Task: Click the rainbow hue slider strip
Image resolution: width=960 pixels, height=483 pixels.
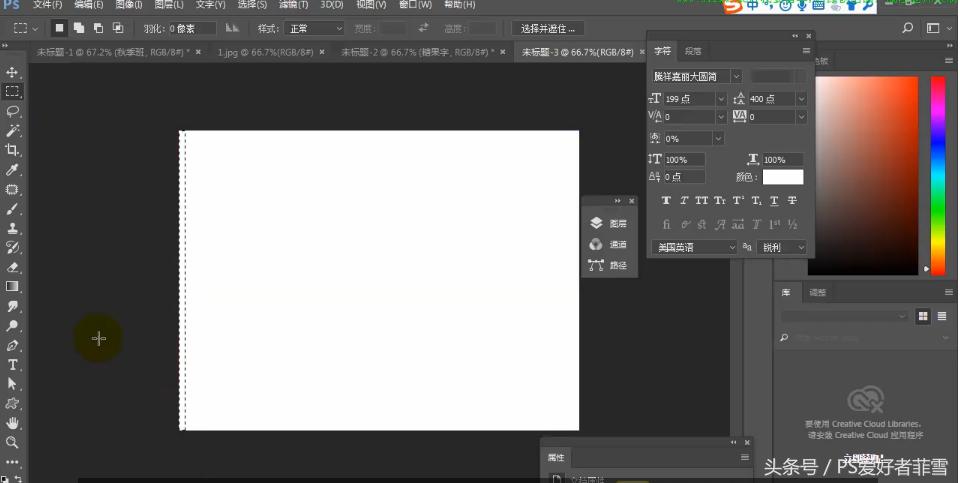Action: [938, 174]
